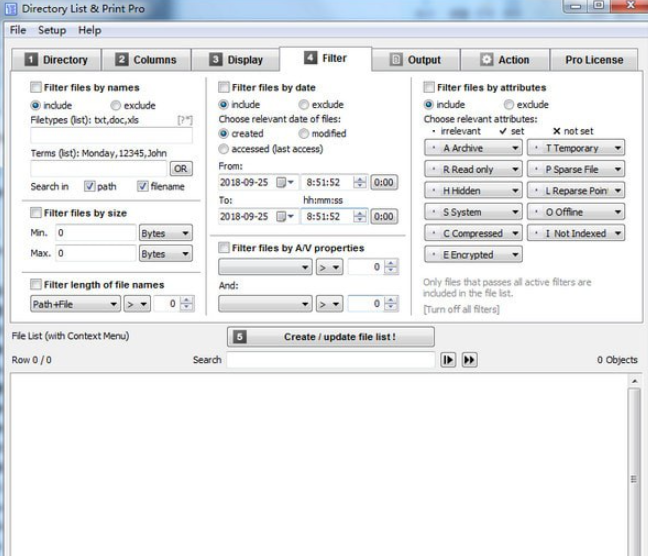Switch to the Output tab
648x556 pixels.
(x=416, y=60)
